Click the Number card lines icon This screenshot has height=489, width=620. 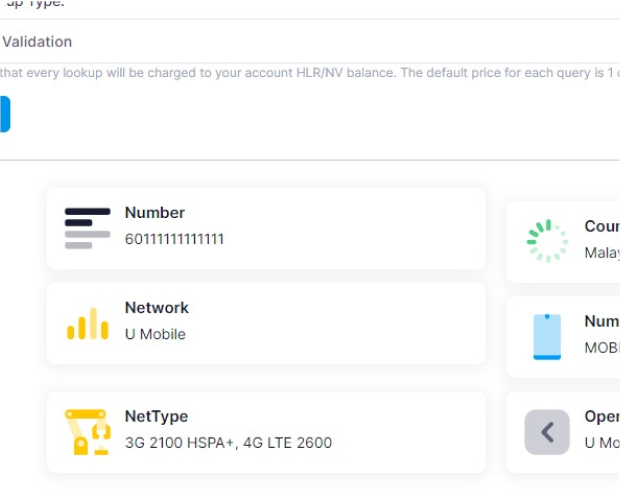click(87, 228)
